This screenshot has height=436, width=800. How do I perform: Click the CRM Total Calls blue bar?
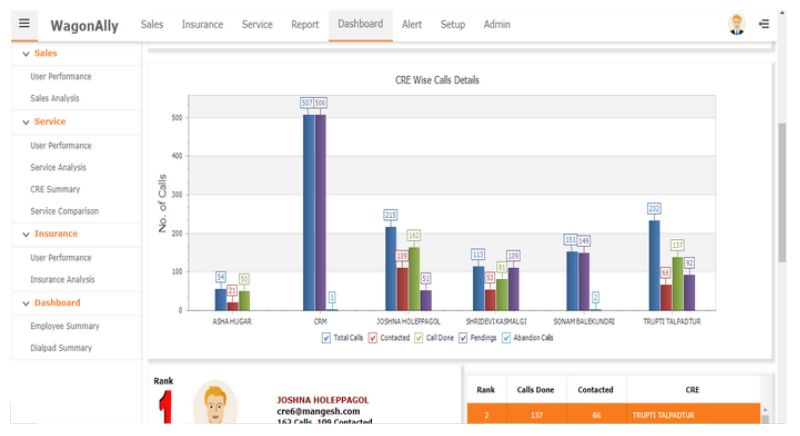pyautogui.click(x=308, y=212)
